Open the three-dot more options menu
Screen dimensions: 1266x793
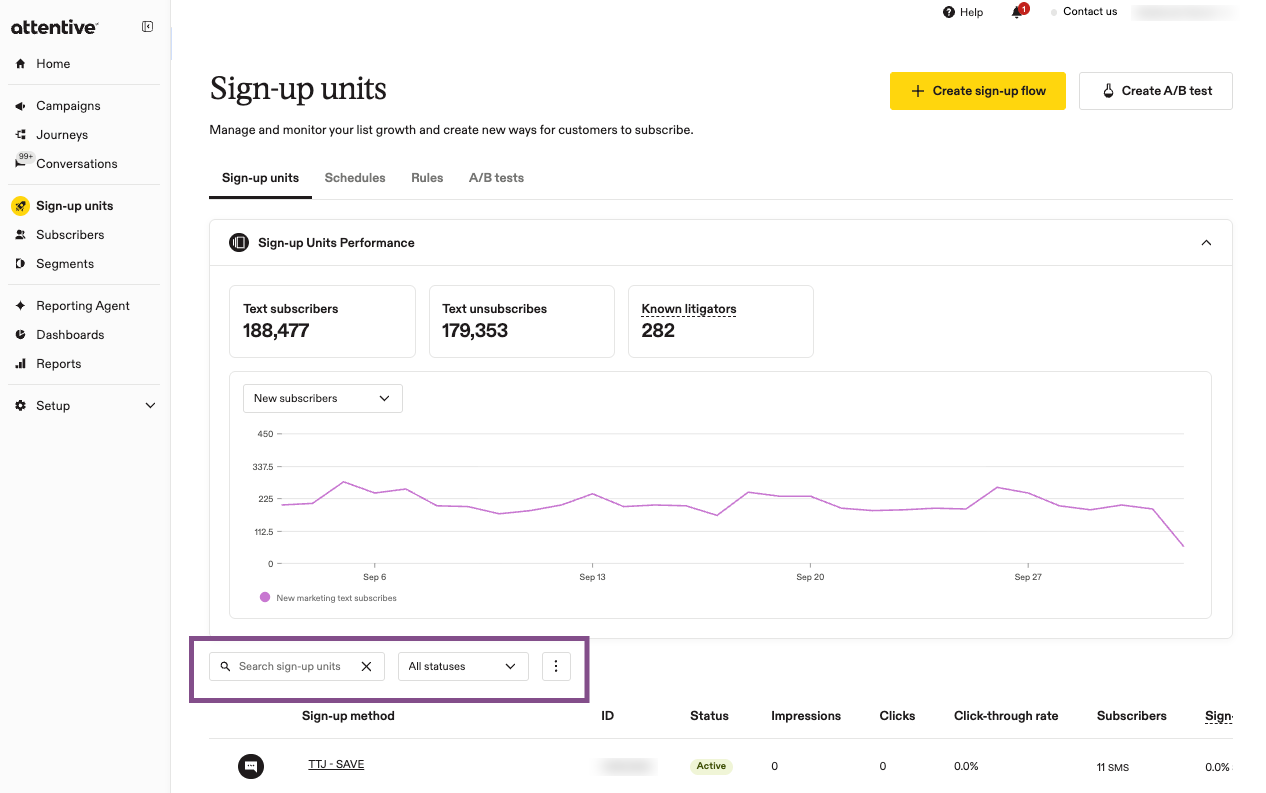[556, 666]
